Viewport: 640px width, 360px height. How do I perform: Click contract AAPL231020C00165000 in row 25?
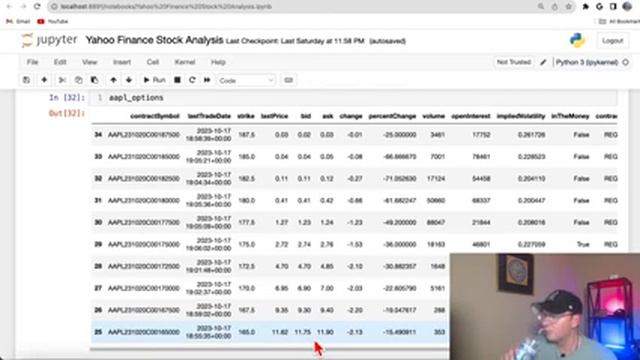pyautogui.click(x=144, y=332)
